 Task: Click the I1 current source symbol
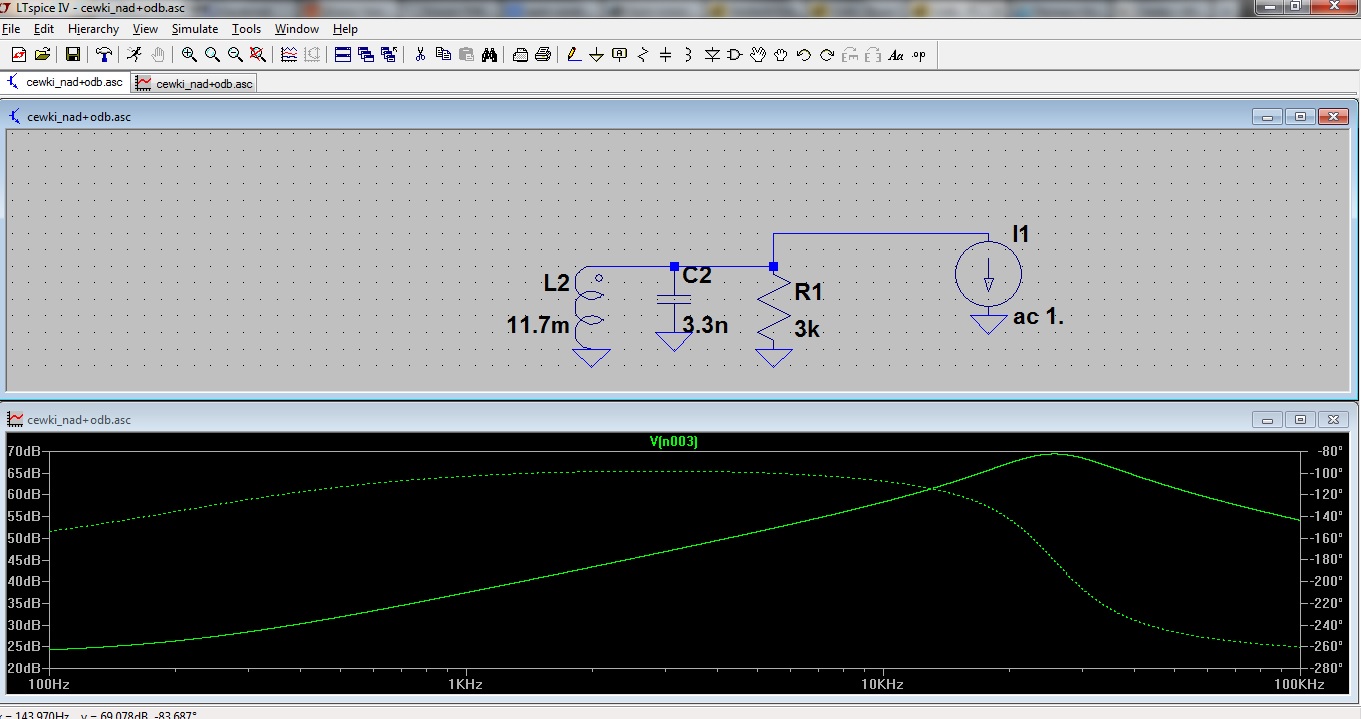[988, 272]
